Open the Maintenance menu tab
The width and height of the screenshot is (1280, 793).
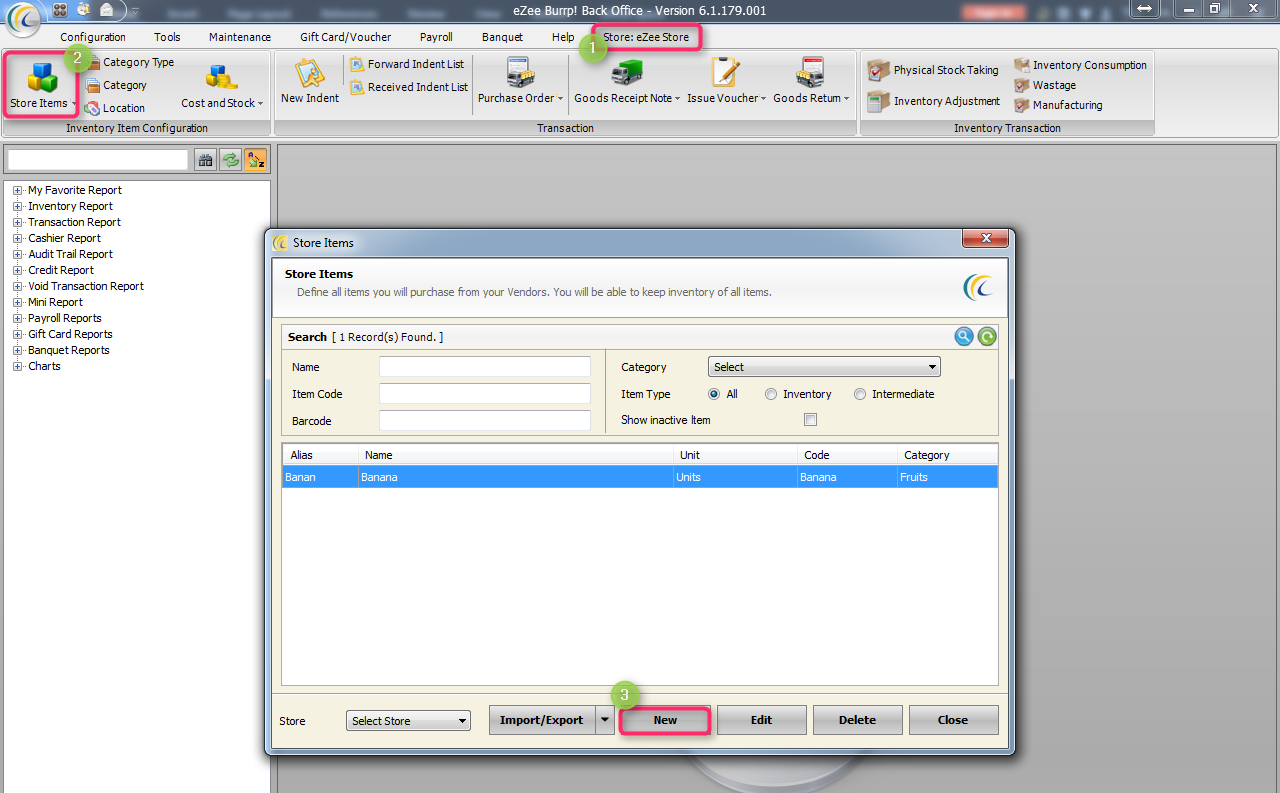(240, 37)
